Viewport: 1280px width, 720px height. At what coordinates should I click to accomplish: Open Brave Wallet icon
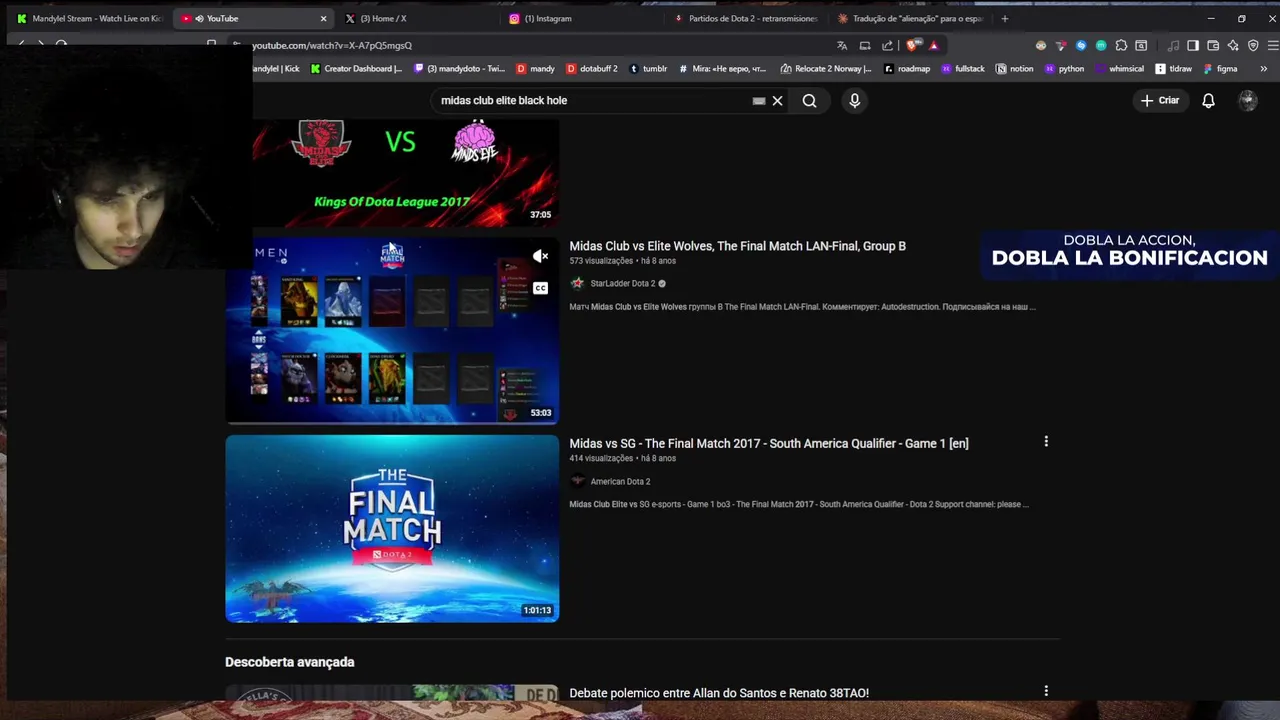tap(1213, 45)
